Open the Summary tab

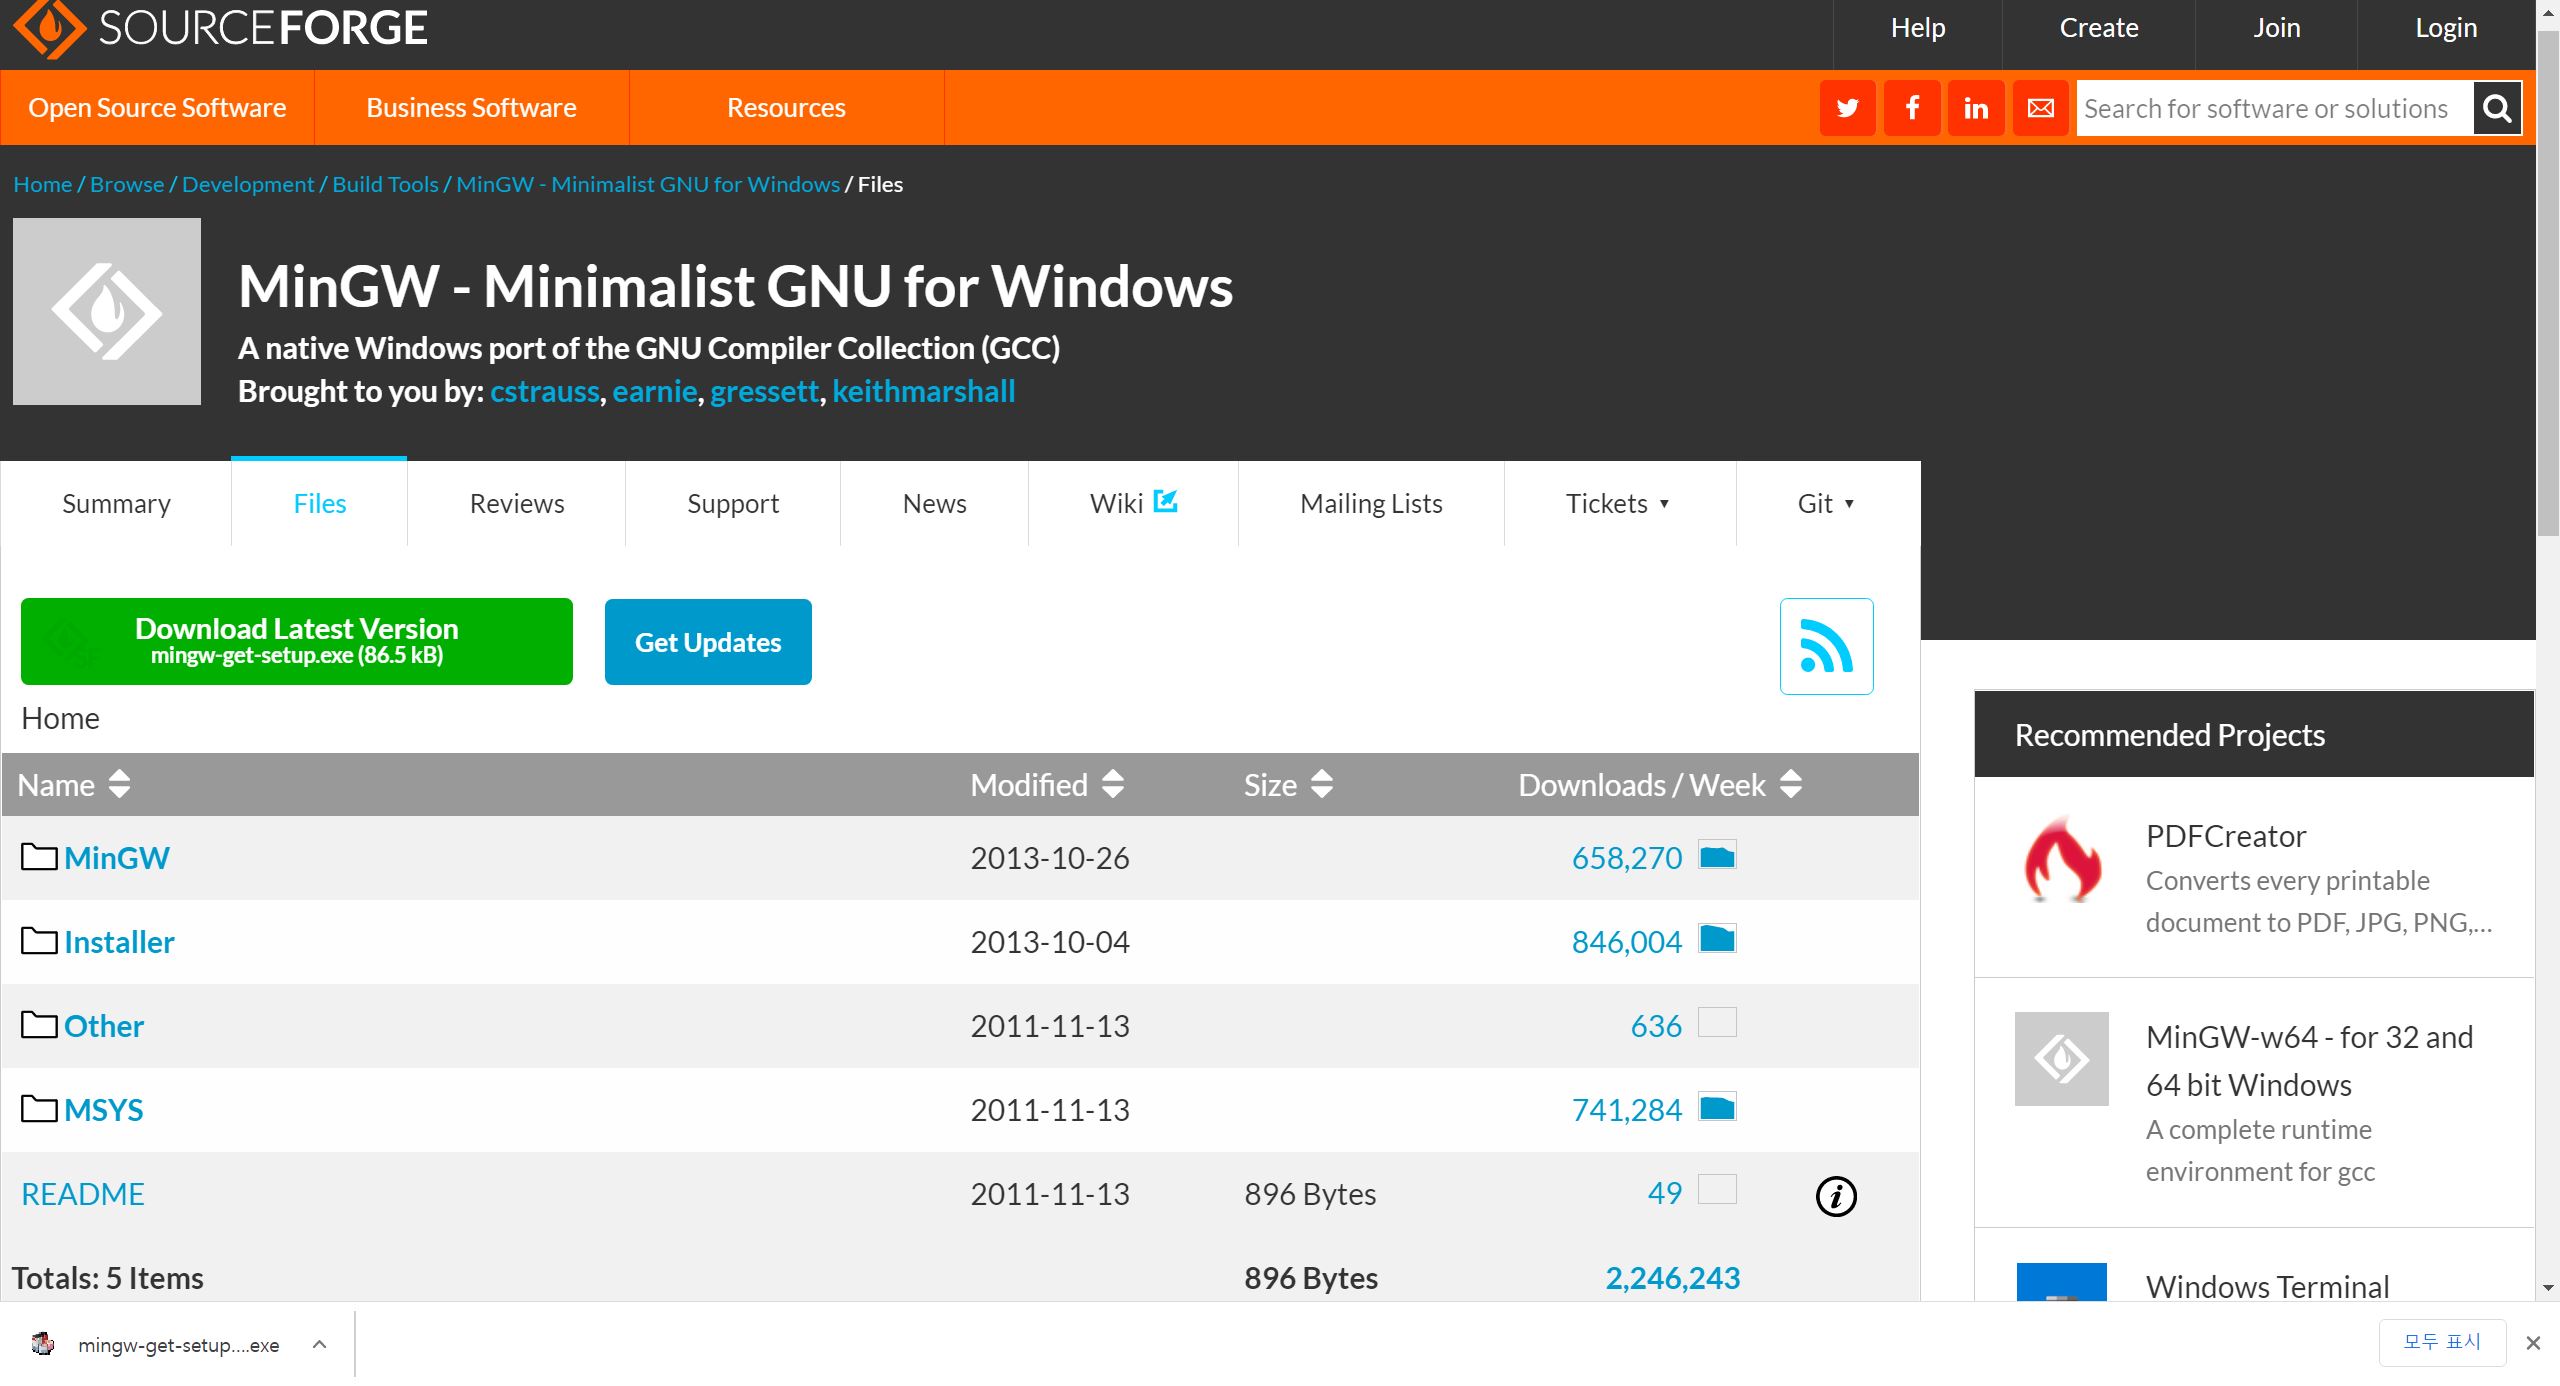116,504
